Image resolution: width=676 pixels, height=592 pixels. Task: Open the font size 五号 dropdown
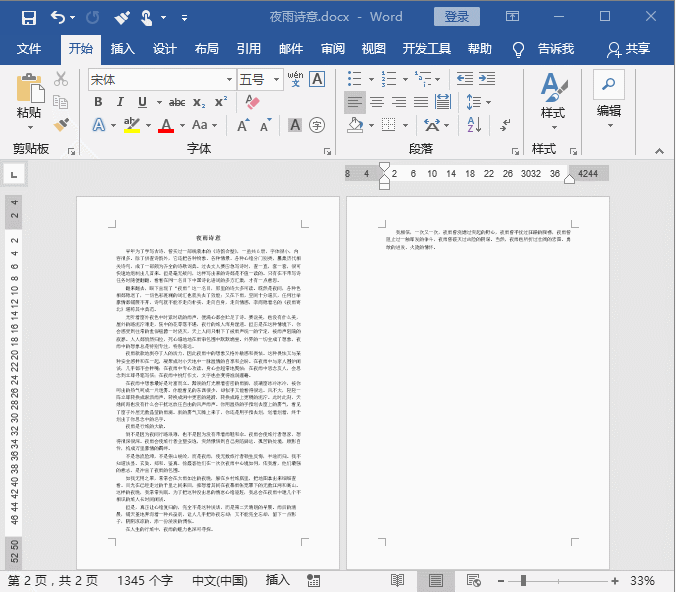click(274, 79)
